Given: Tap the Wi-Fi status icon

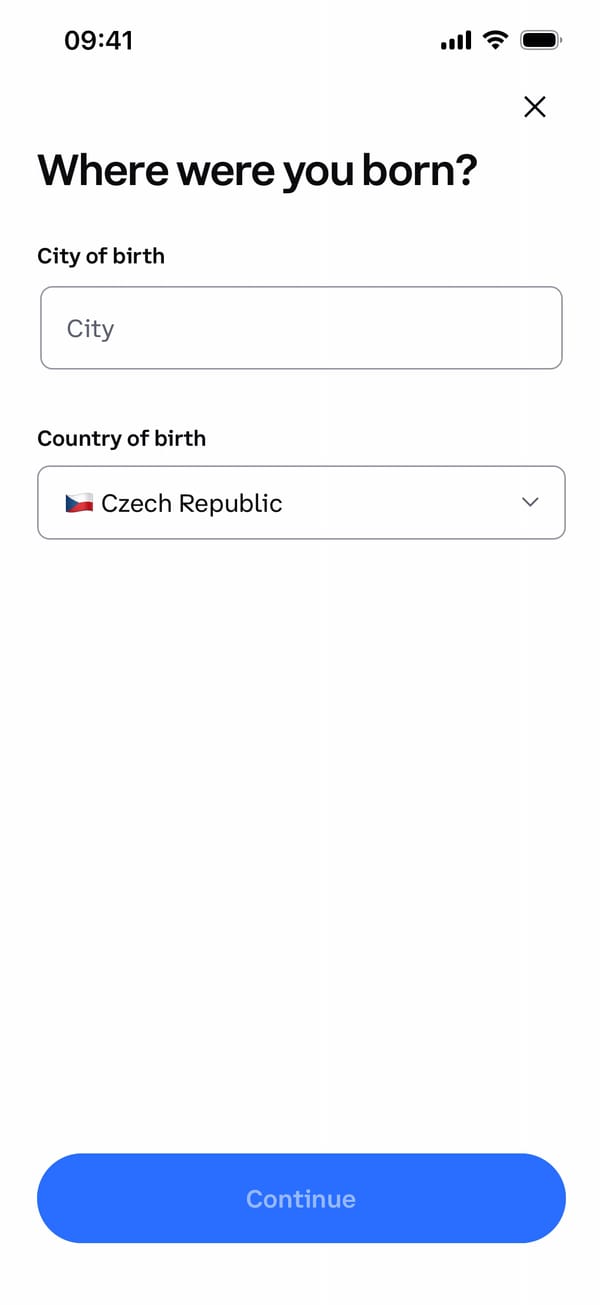Looking at the screenshot, I should pos(494,40).
